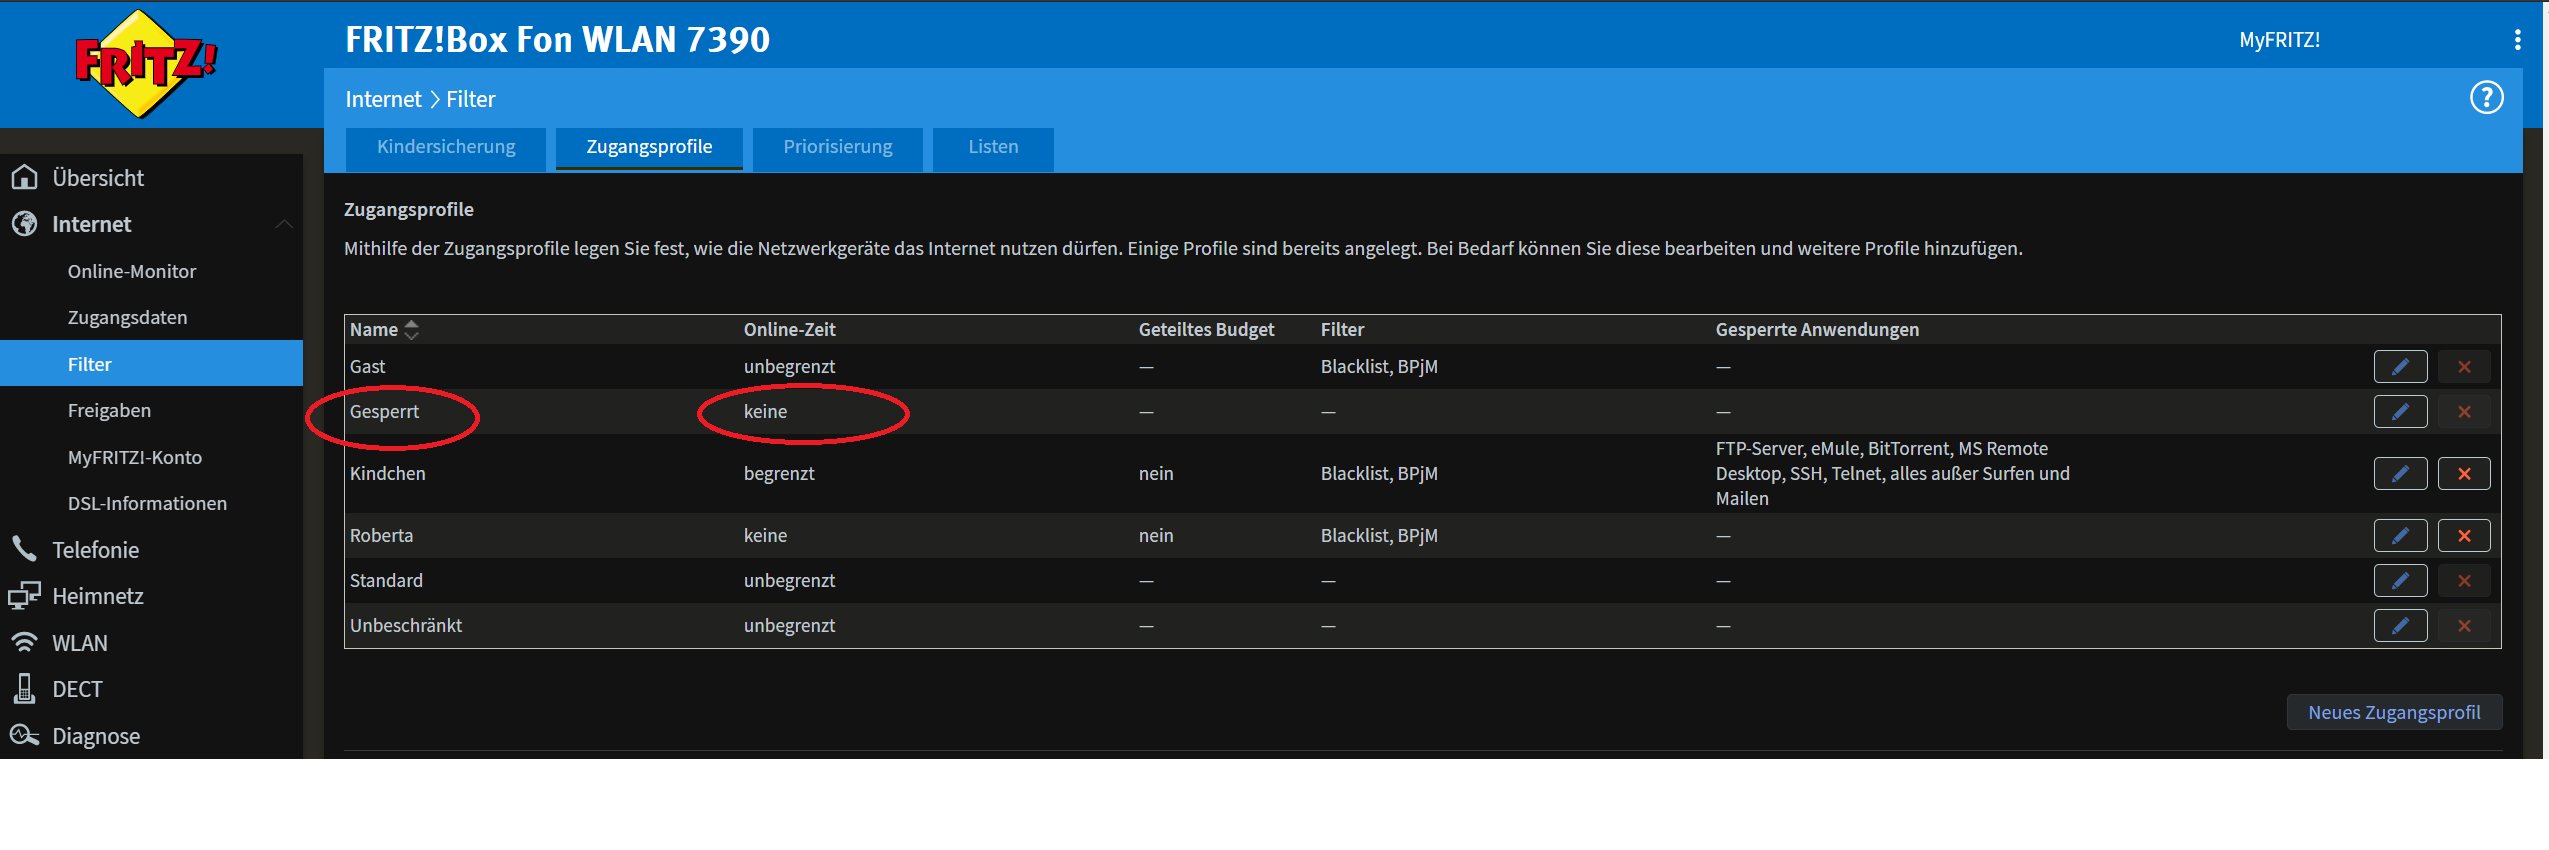This screenshot has height=850, width=2549.
Task: Click the Heimnetz computers icon
Action: 24,596
